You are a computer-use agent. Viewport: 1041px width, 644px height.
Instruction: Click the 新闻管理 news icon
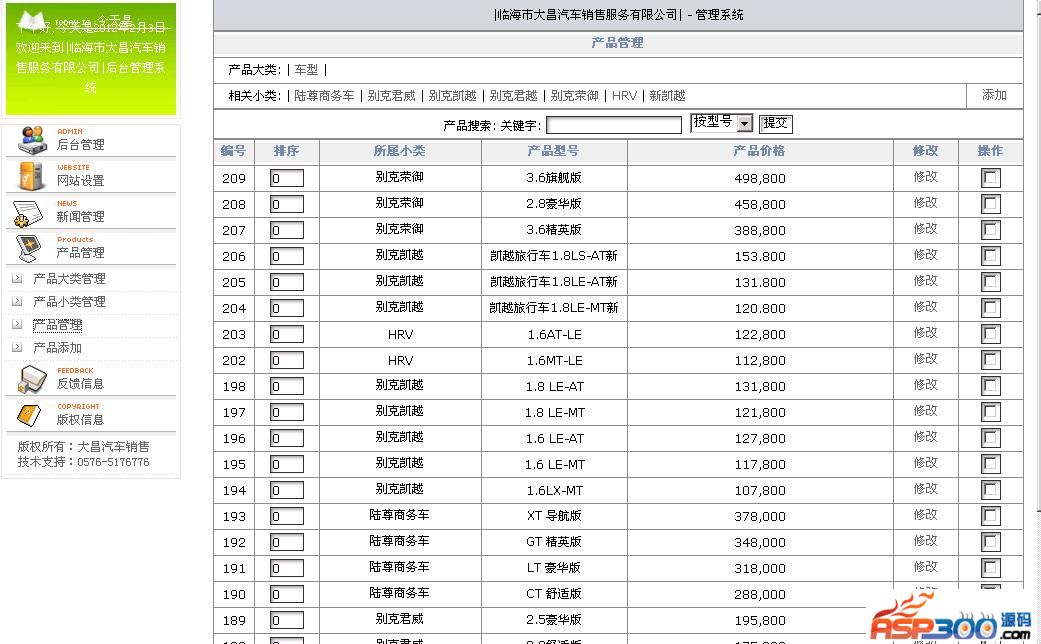click(x=29, y=212)
